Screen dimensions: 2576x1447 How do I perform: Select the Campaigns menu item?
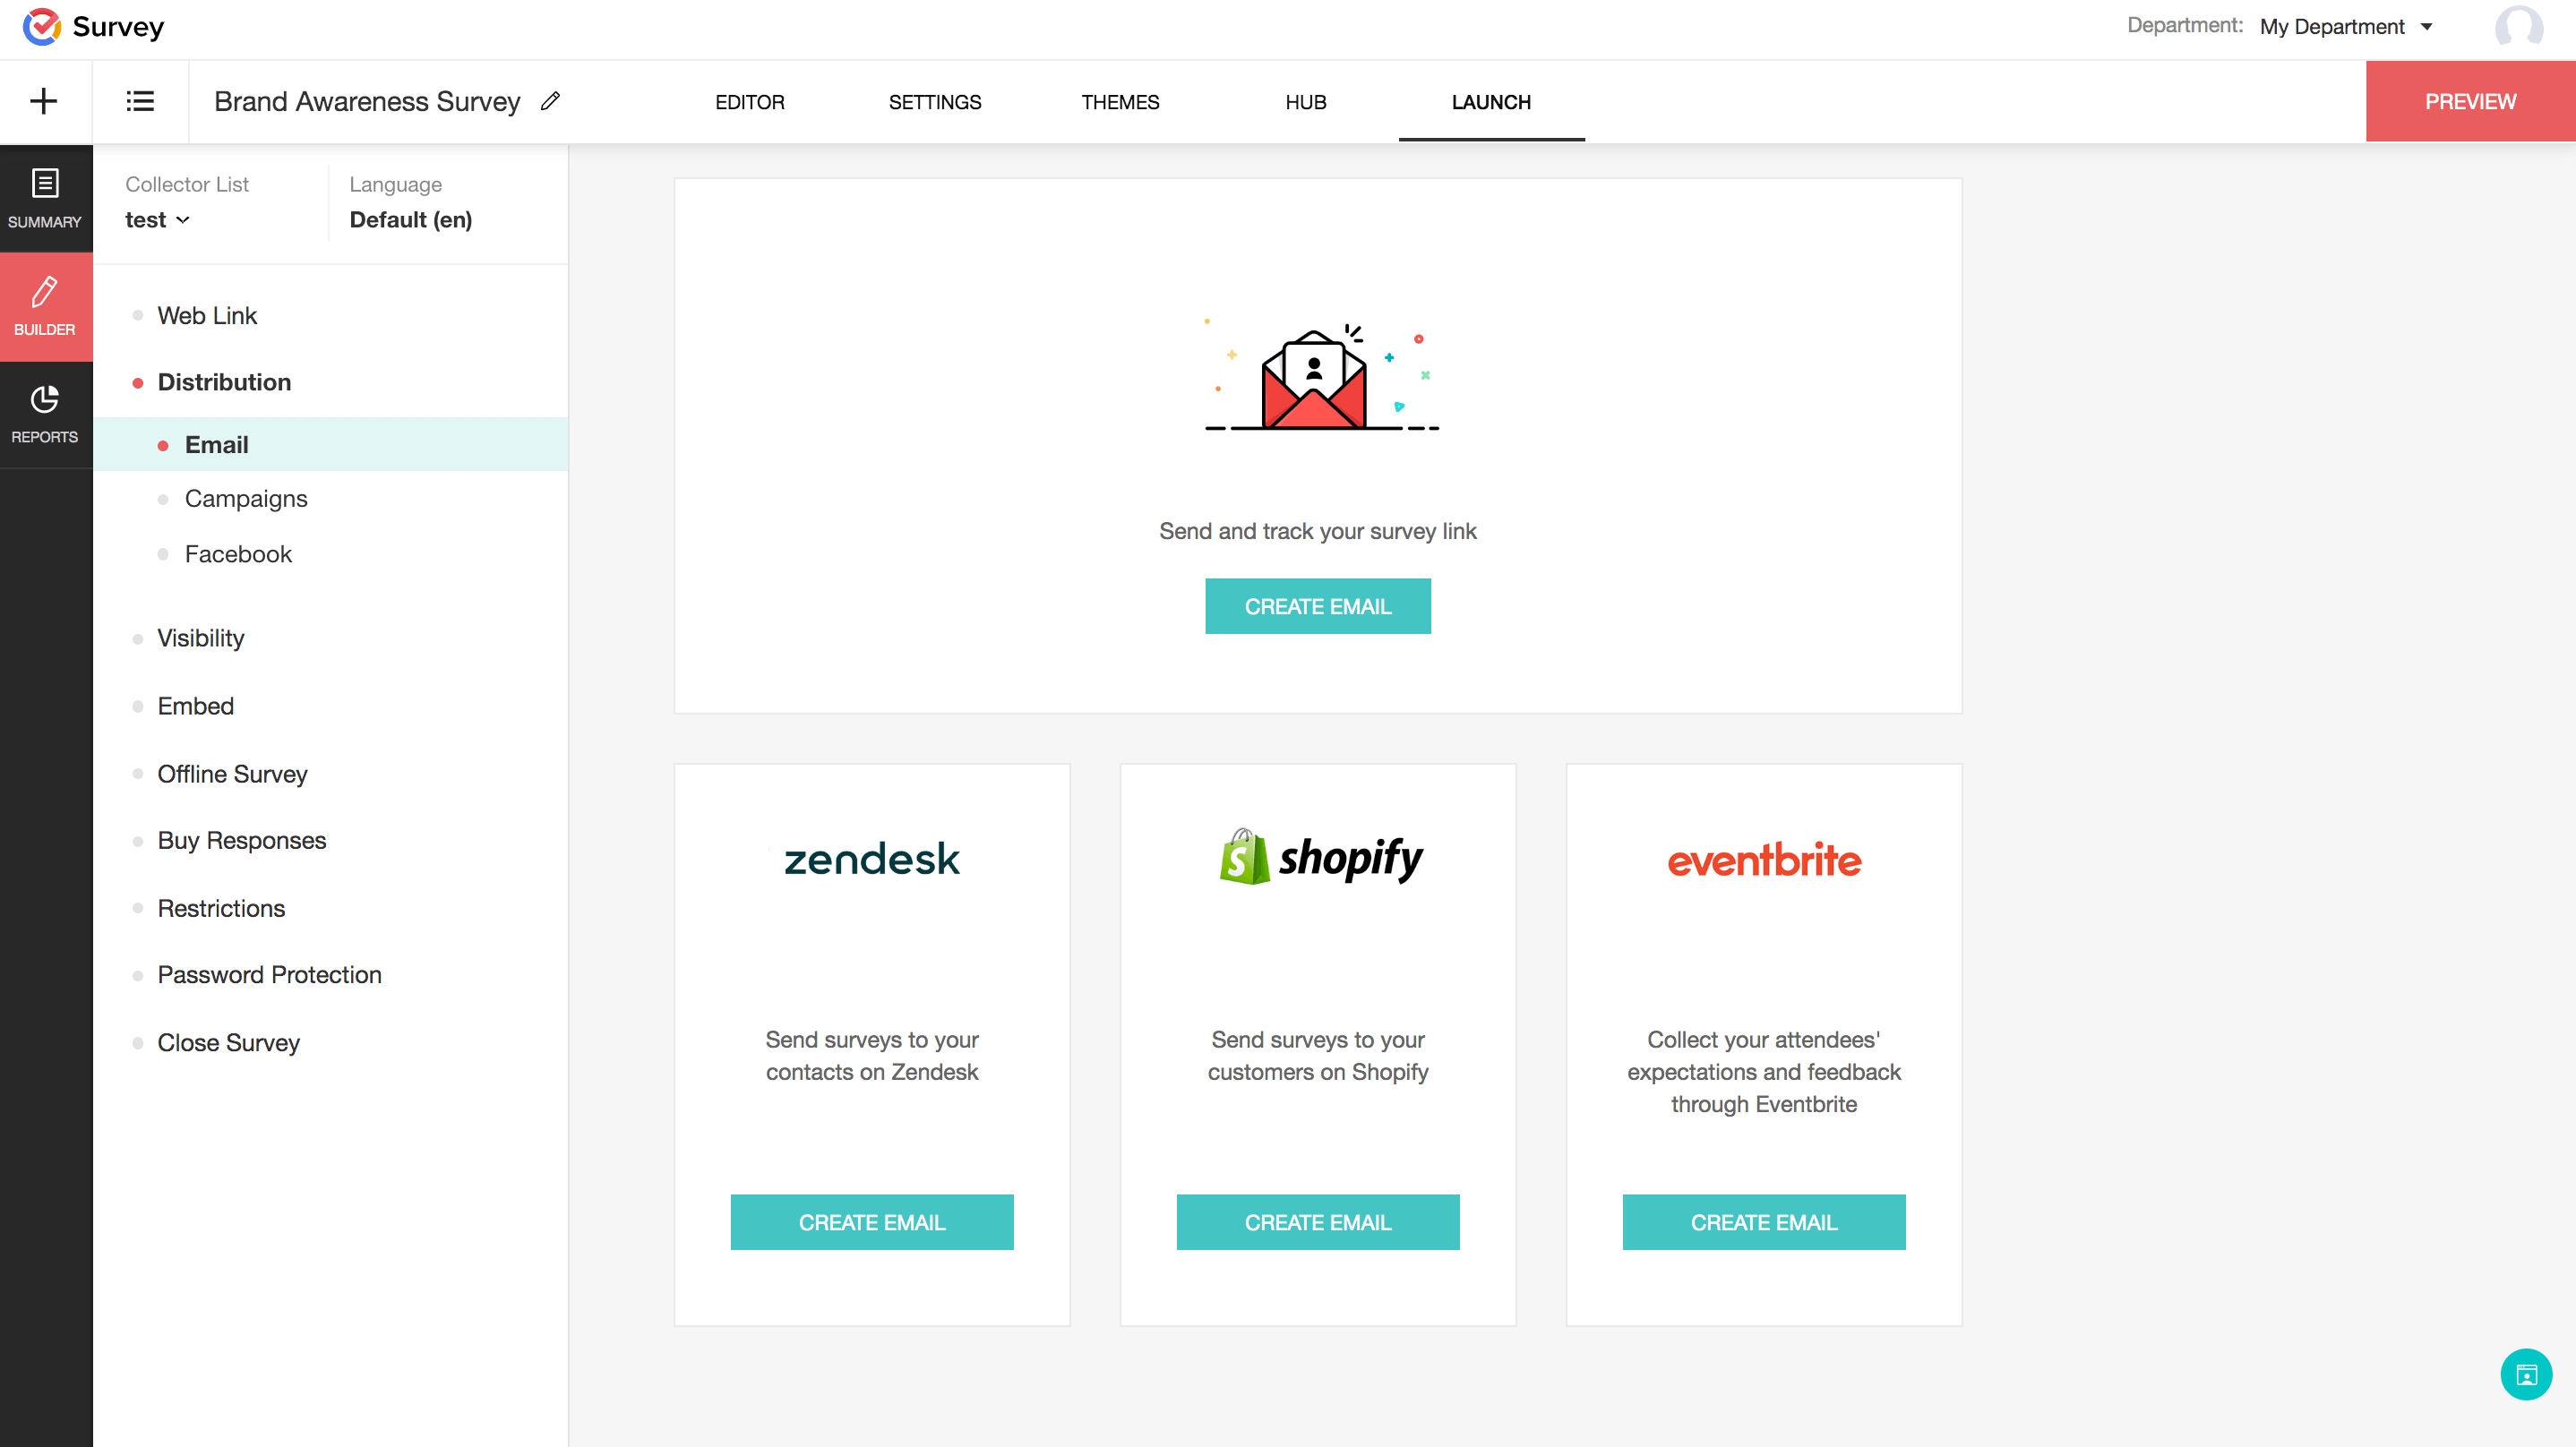click(x=246, y=497)
